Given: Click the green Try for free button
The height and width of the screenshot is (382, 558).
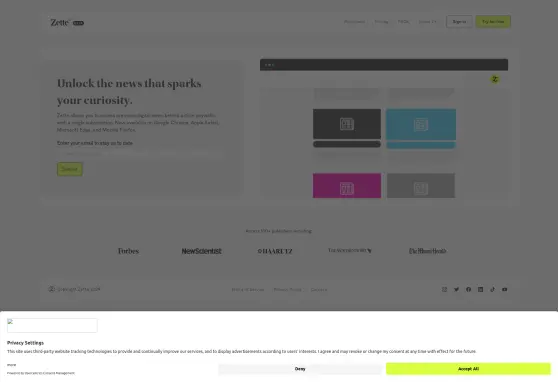Looking at the screenshot, I should click(493, 22).
